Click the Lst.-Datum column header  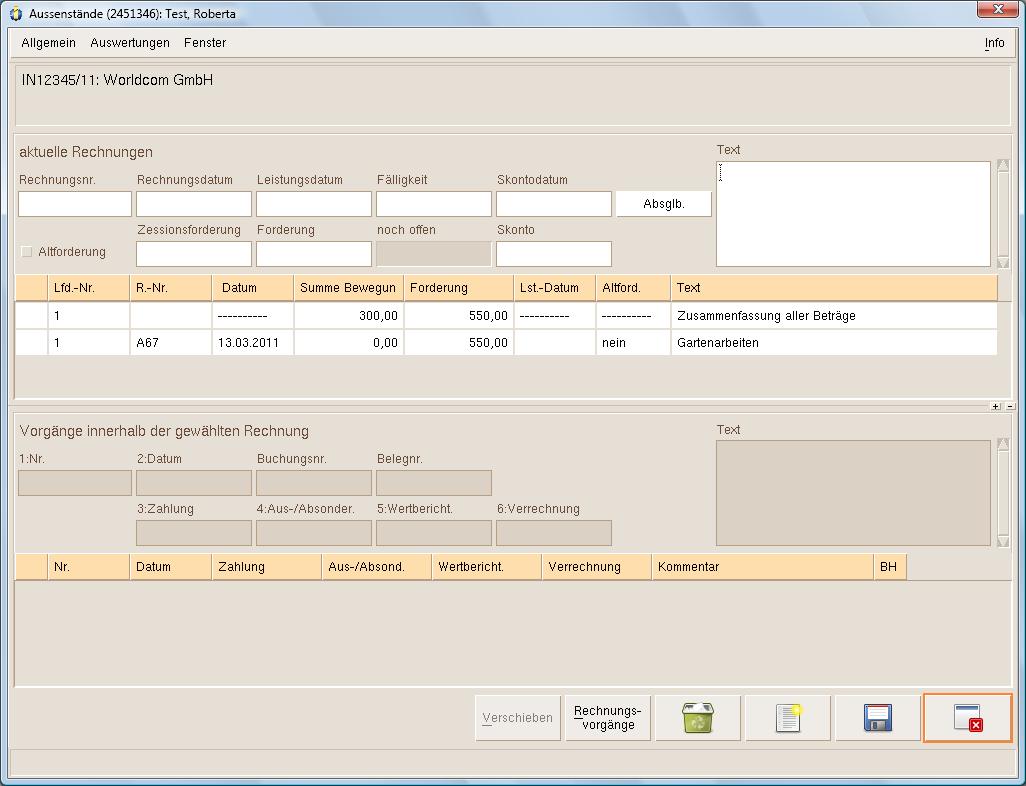pyautogui.click(x=555, y=288)
